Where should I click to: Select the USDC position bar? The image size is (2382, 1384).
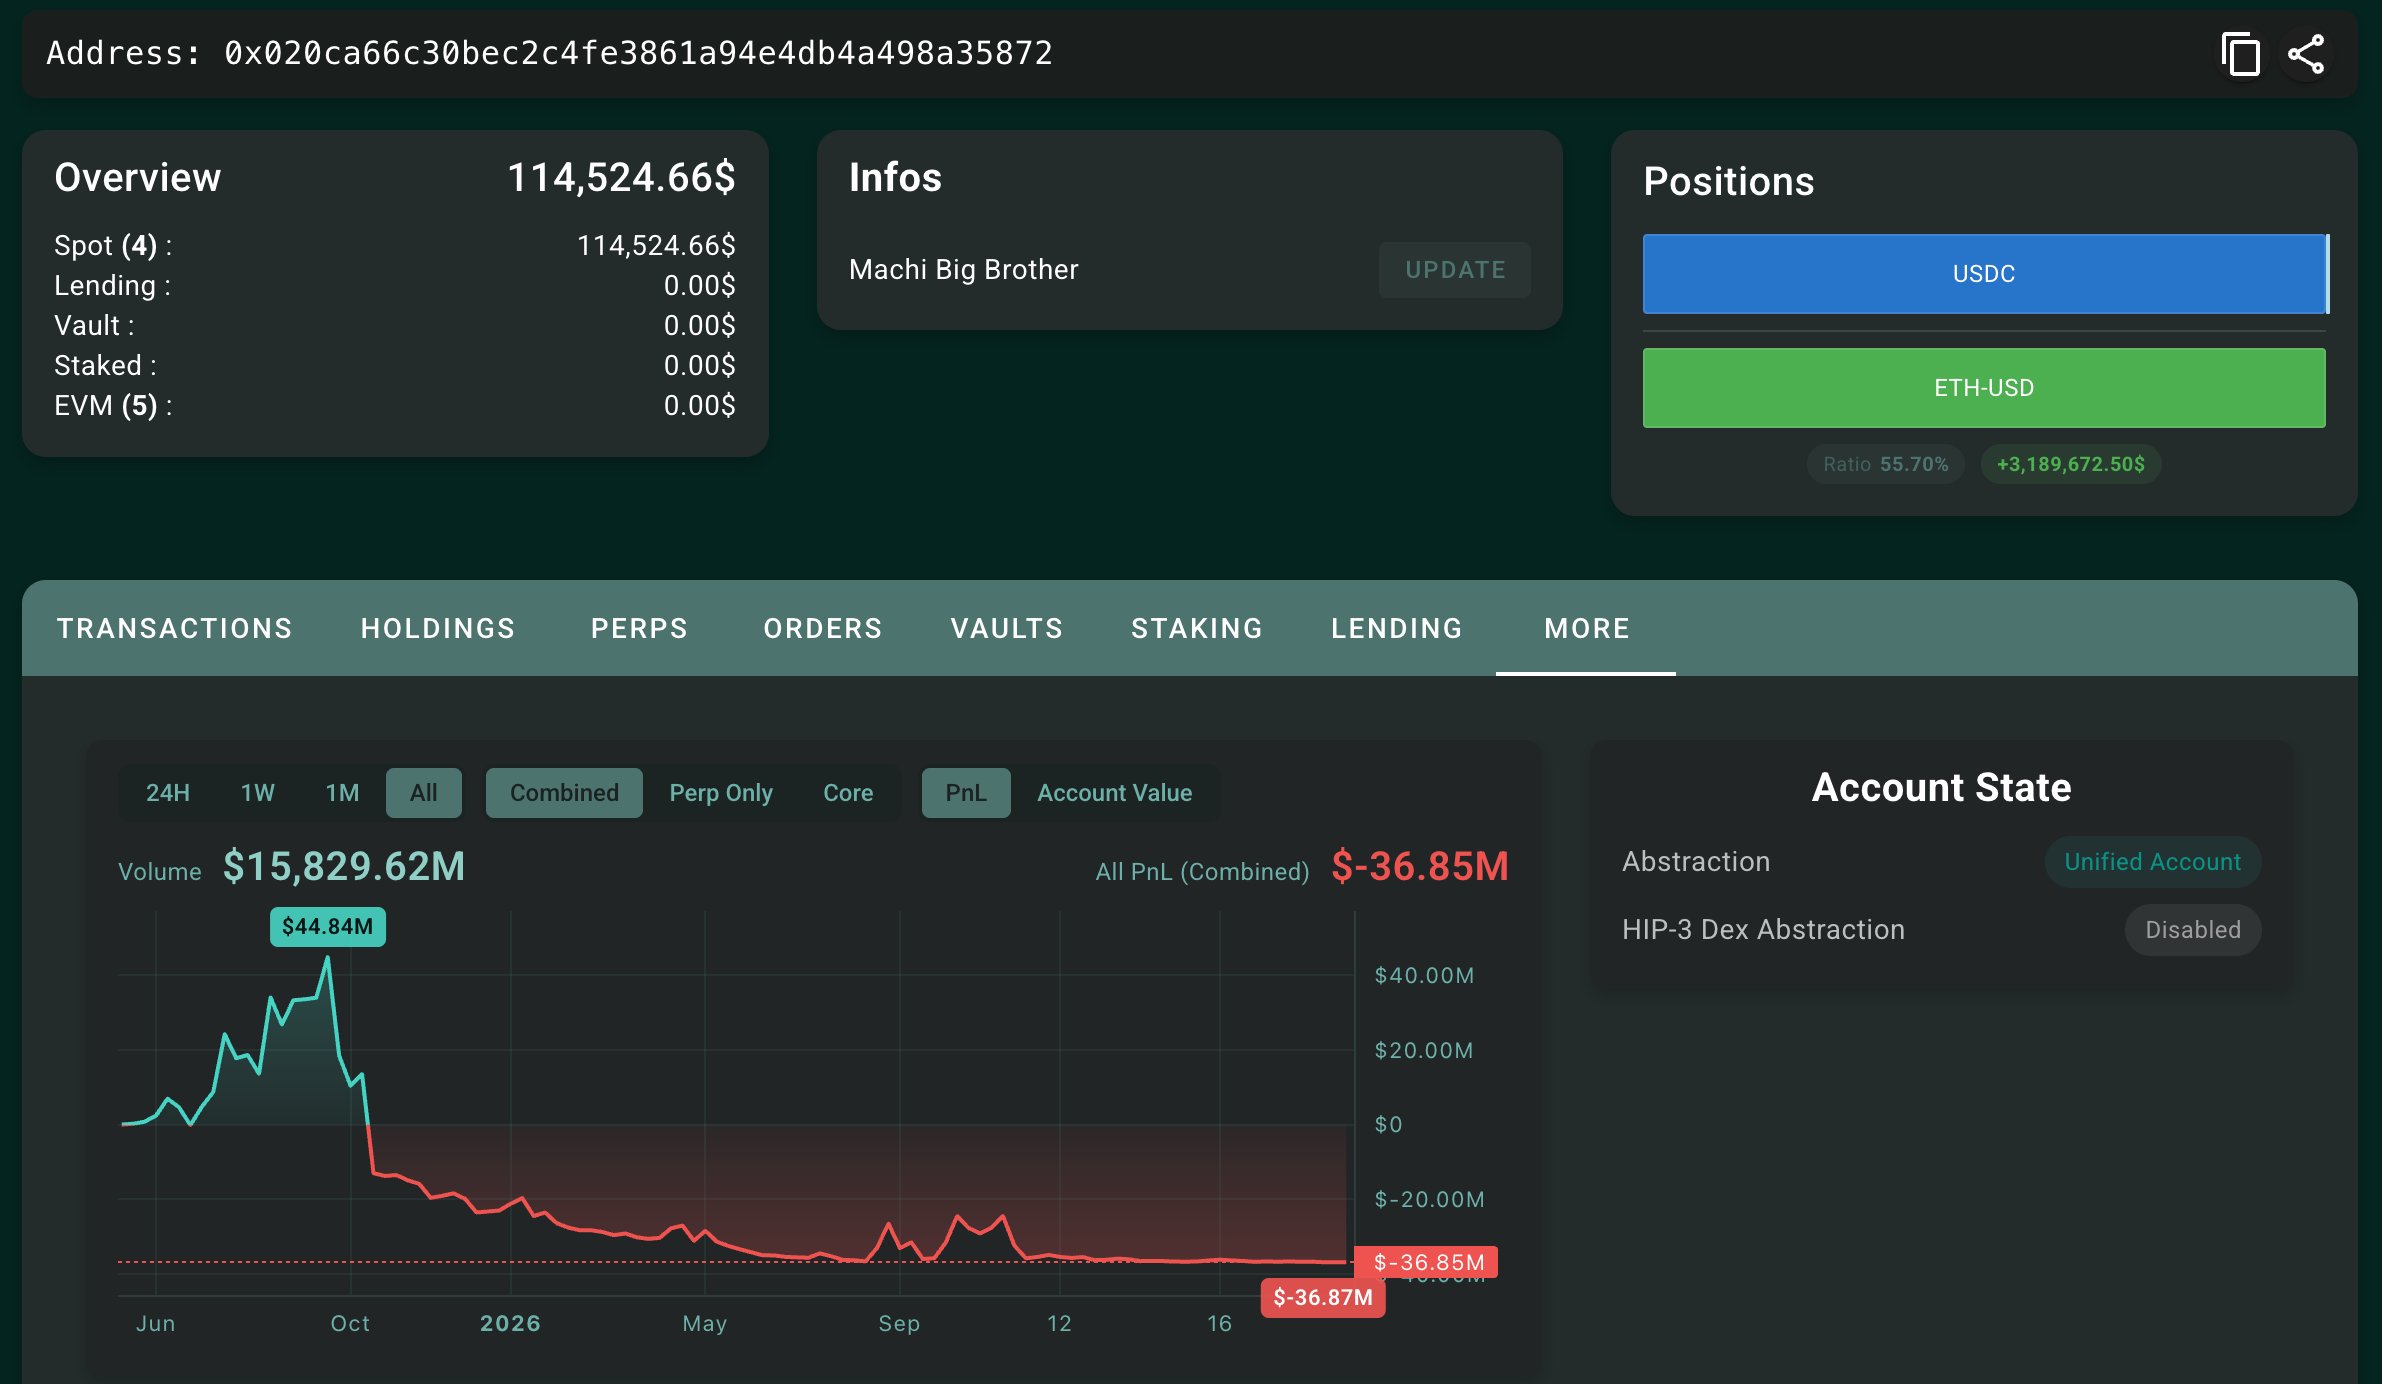[1984, 274]
